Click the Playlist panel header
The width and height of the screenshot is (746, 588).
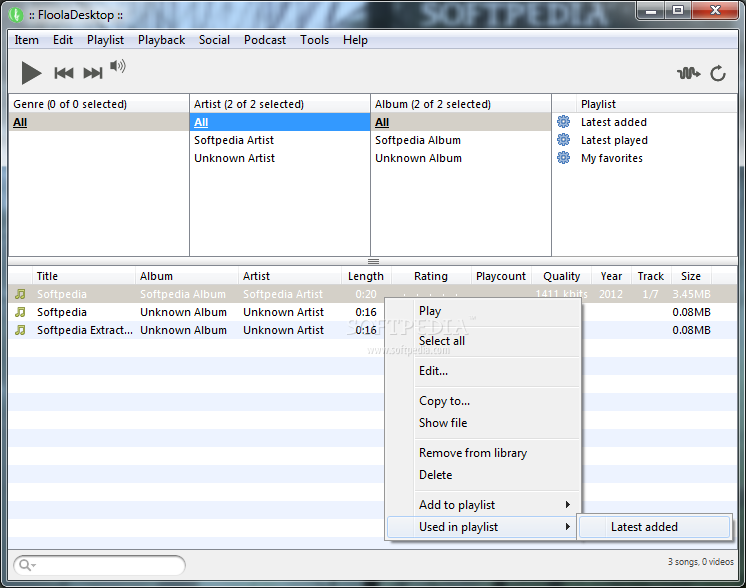(x=657, y=104)
